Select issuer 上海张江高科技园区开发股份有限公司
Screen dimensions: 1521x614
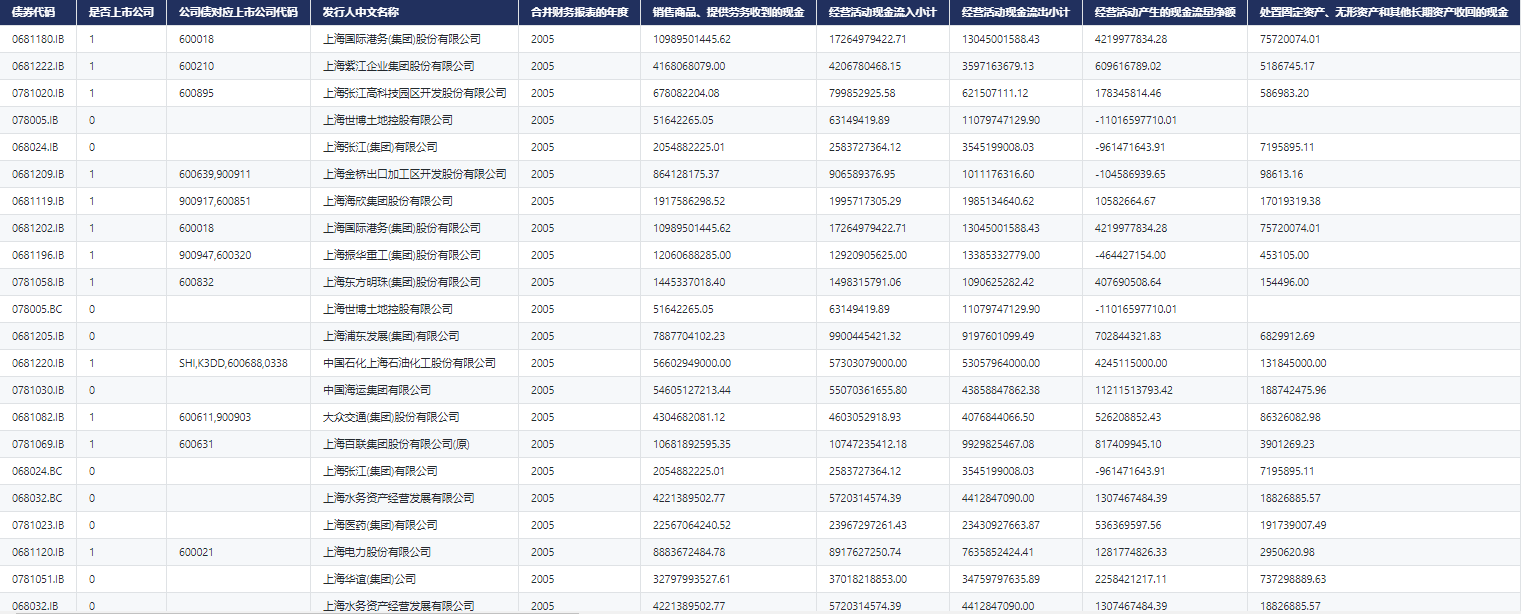click(x=414, y=93)
